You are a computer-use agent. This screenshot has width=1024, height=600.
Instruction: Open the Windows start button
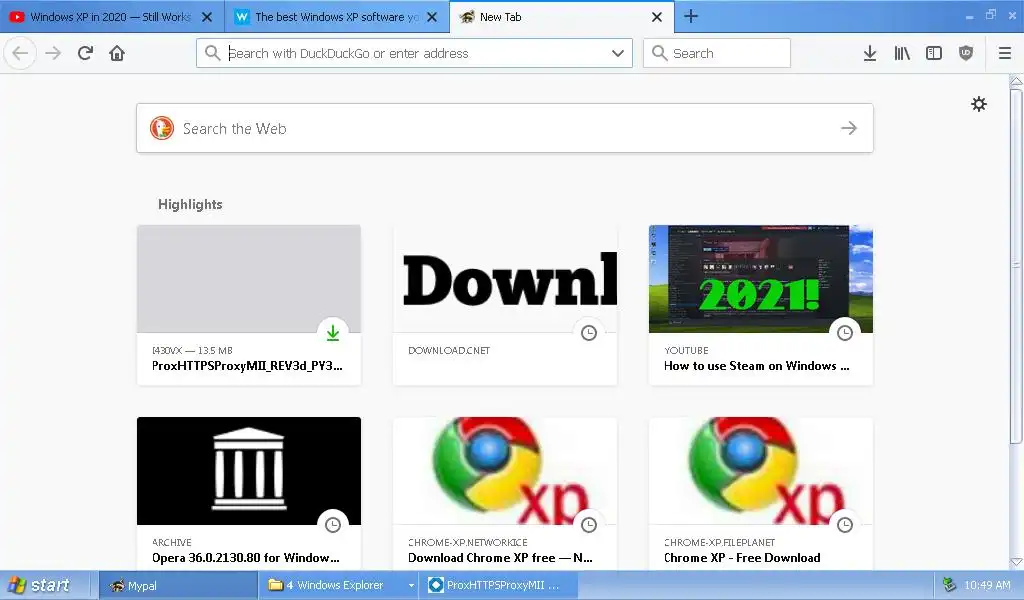point(39,585)
